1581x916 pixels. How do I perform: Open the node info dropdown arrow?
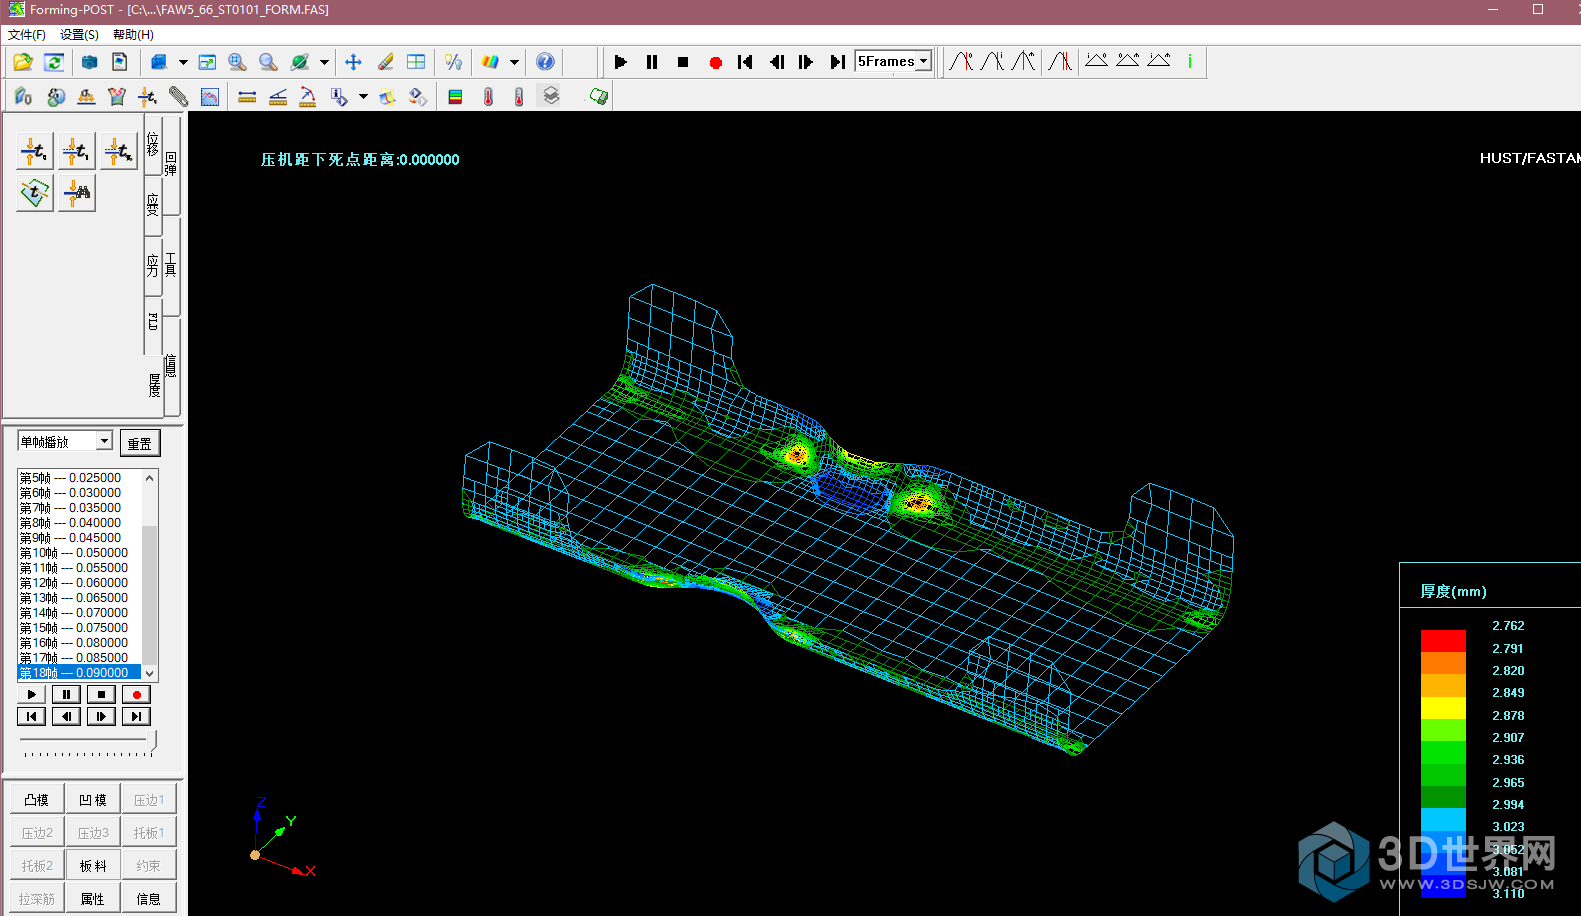pyautogui.click(x=363, y=97)
